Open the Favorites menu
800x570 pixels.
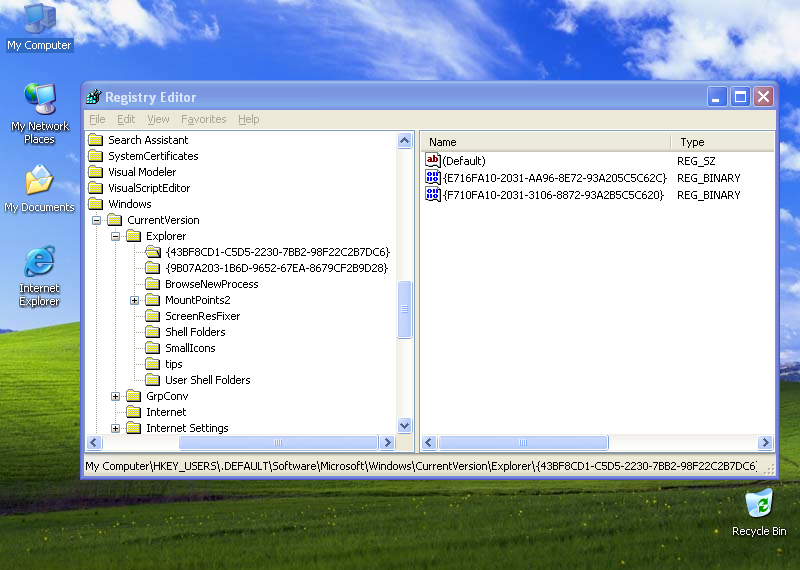tap(204, 119)
